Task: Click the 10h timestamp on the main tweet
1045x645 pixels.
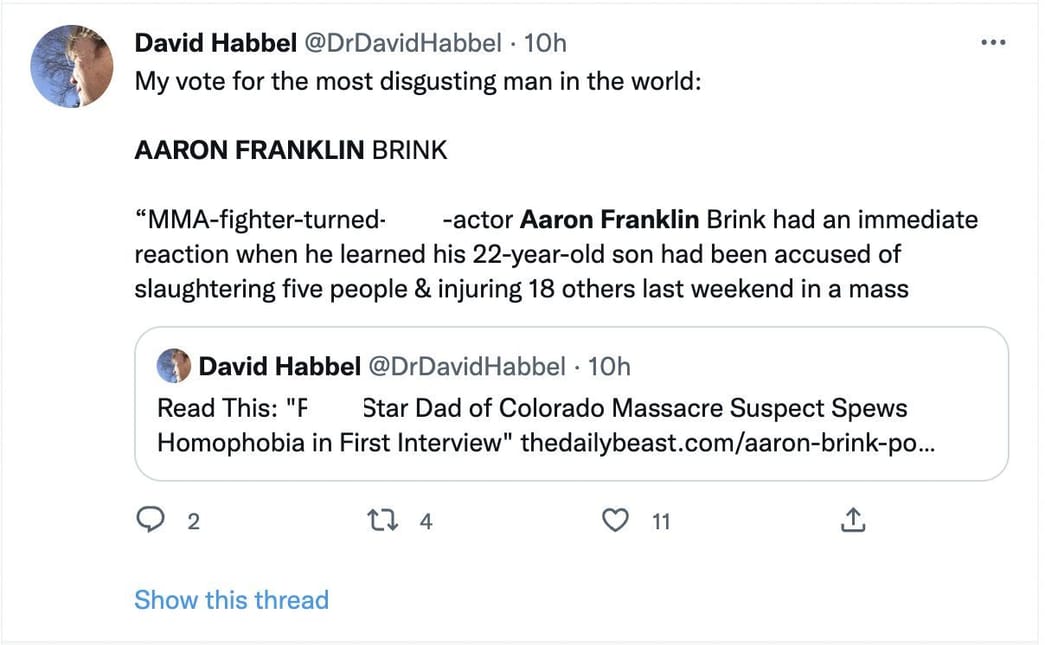Action: pos(545,42)
